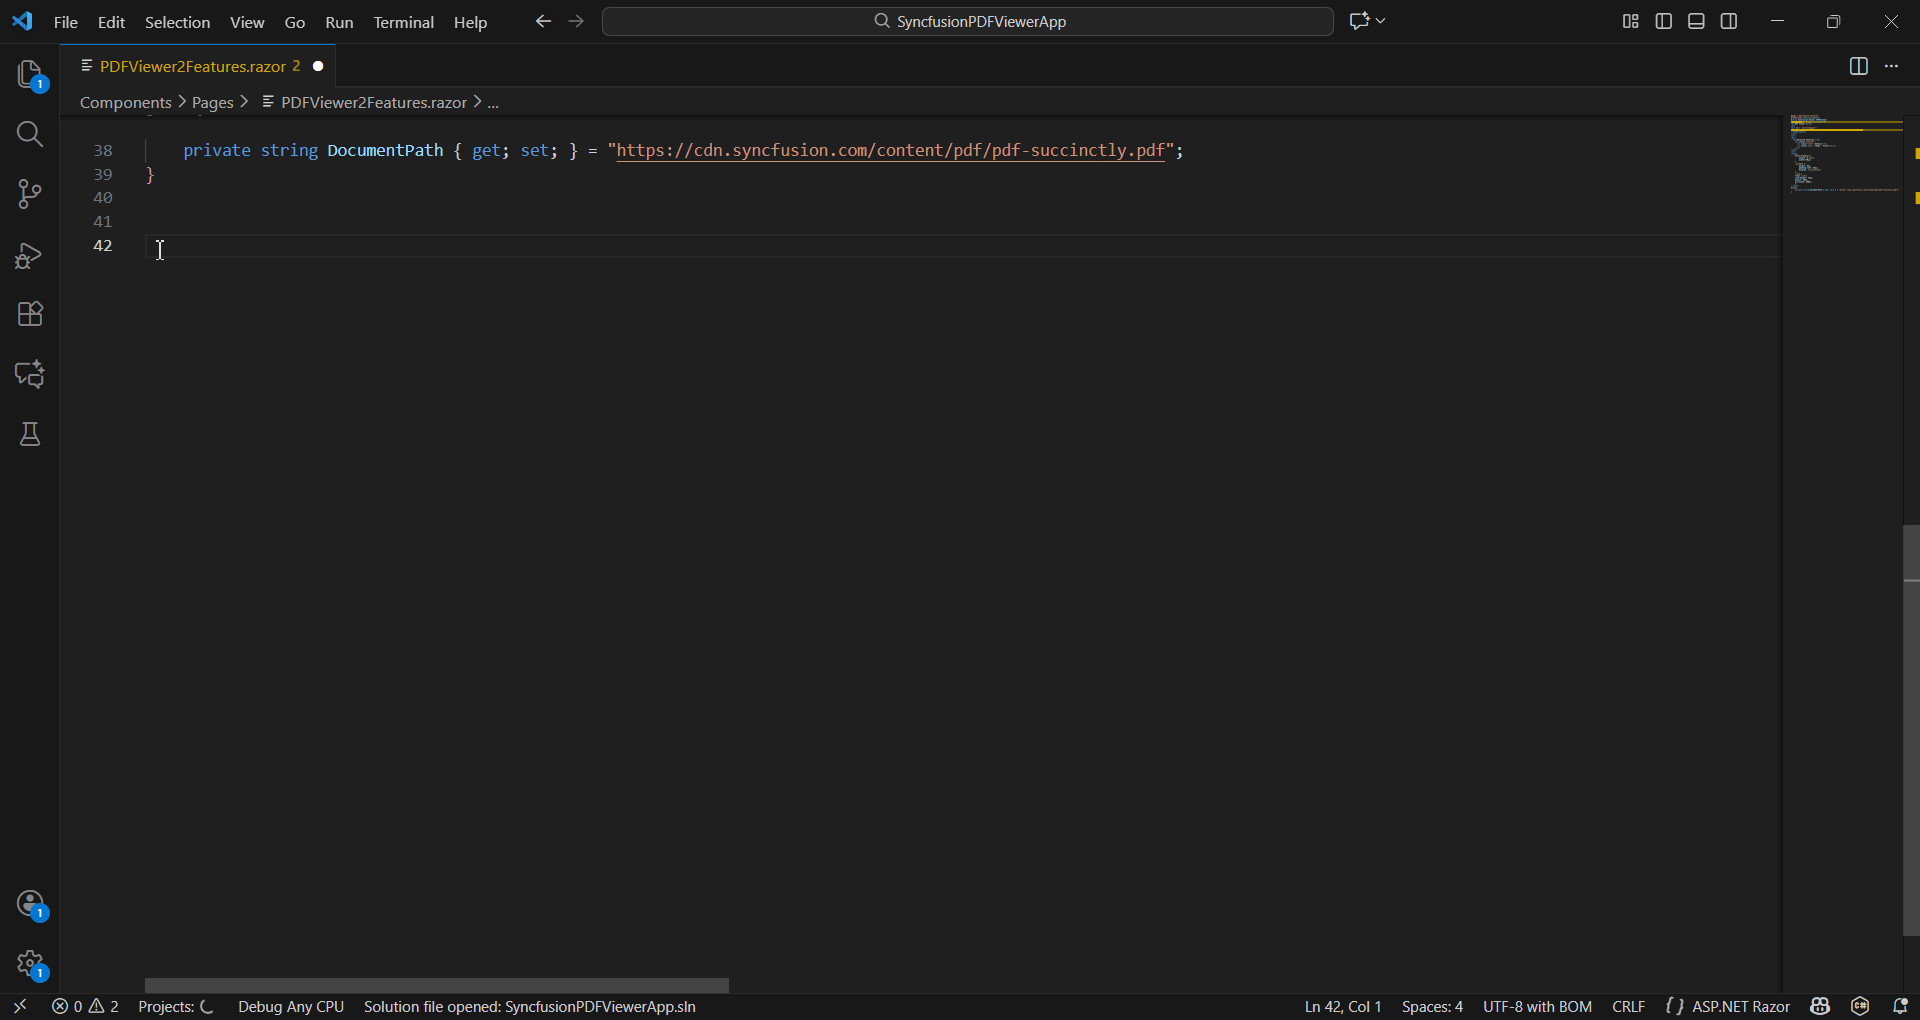
Task: Open Source Control panel
Action: (29, 194)
